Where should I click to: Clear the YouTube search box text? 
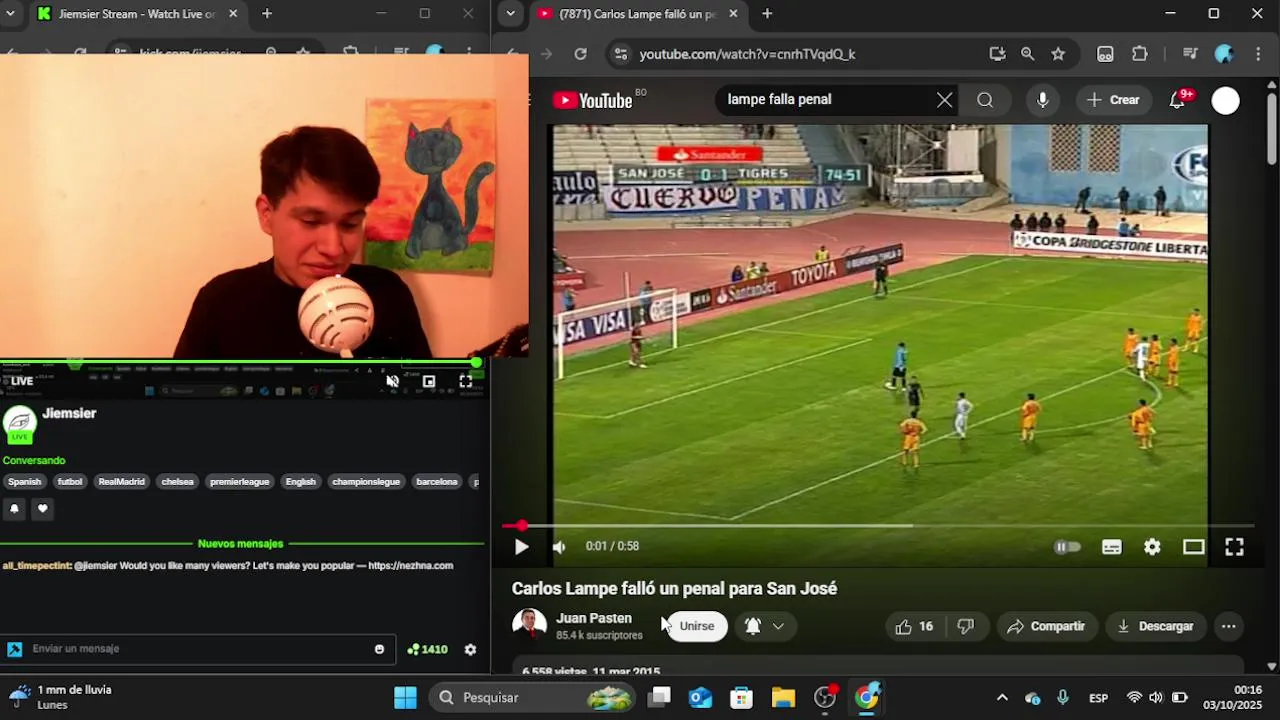pos(944,100)
